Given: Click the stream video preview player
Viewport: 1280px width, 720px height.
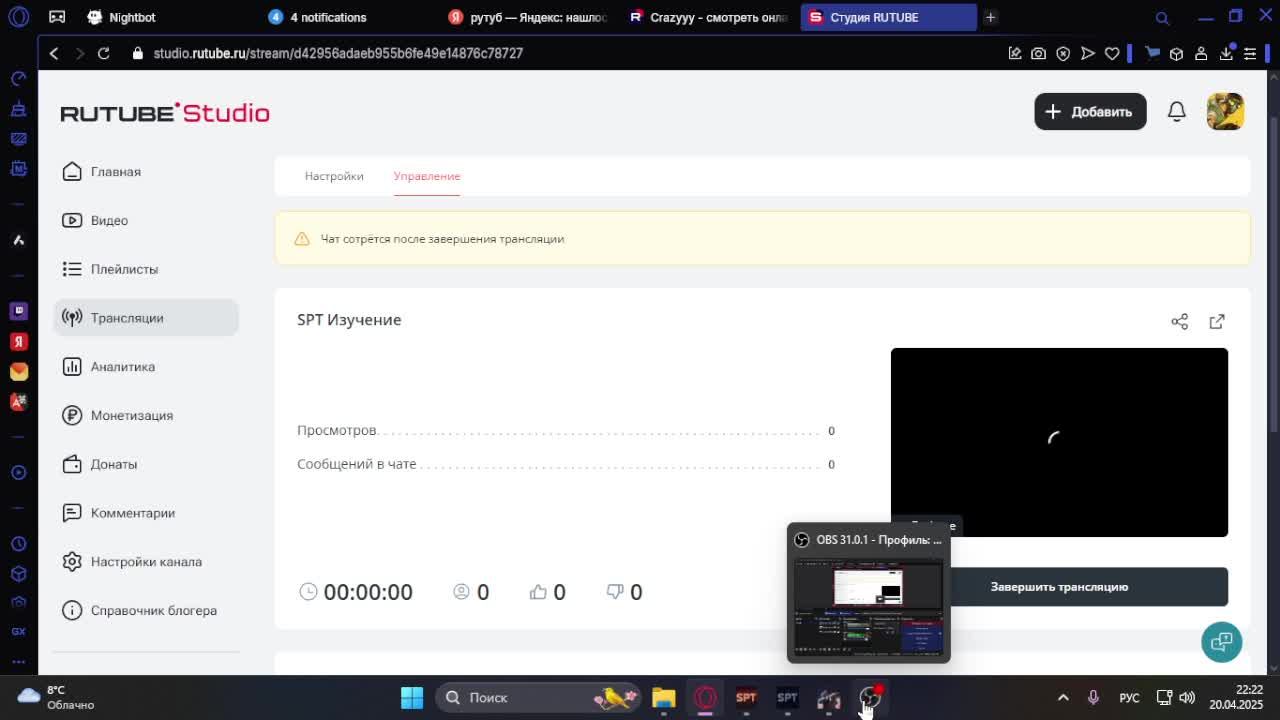Looking at the screenshot, I should pyautogui.click(x=1059, y=442).
